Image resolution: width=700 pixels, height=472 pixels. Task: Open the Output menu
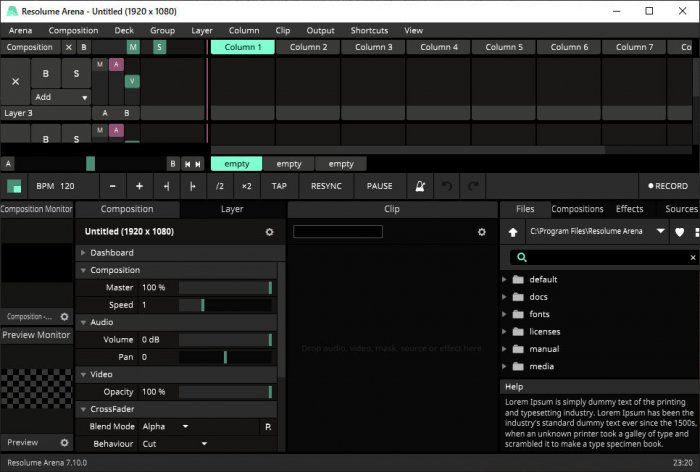320,30
